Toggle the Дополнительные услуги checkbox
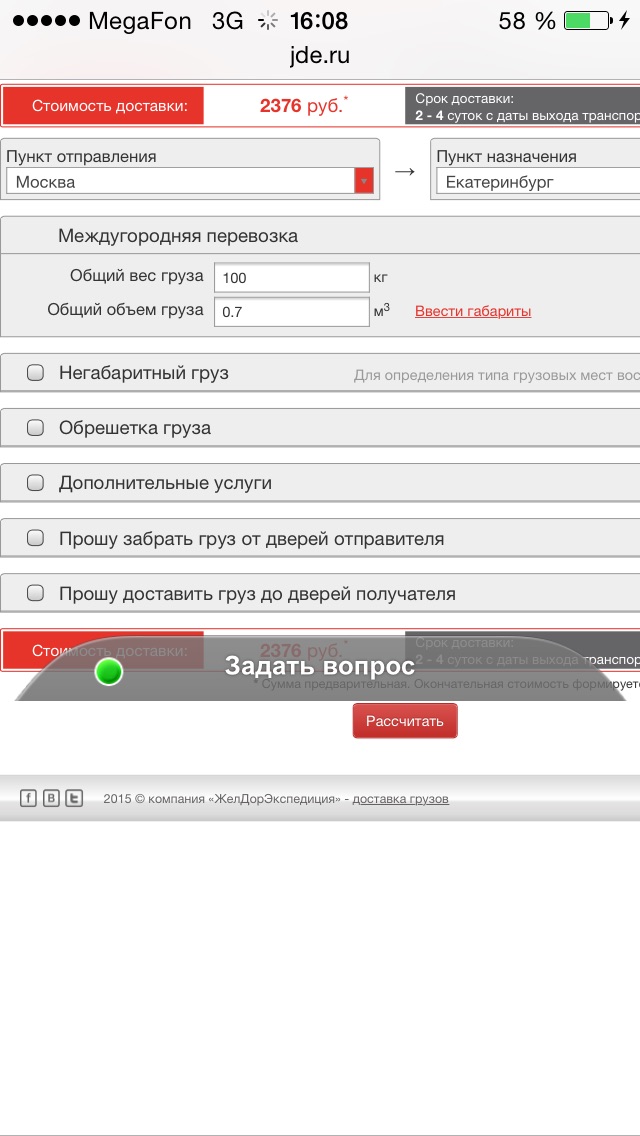The width and height of the screenshot is (640, 1136). pyautogui.click(x=35, y=483)
